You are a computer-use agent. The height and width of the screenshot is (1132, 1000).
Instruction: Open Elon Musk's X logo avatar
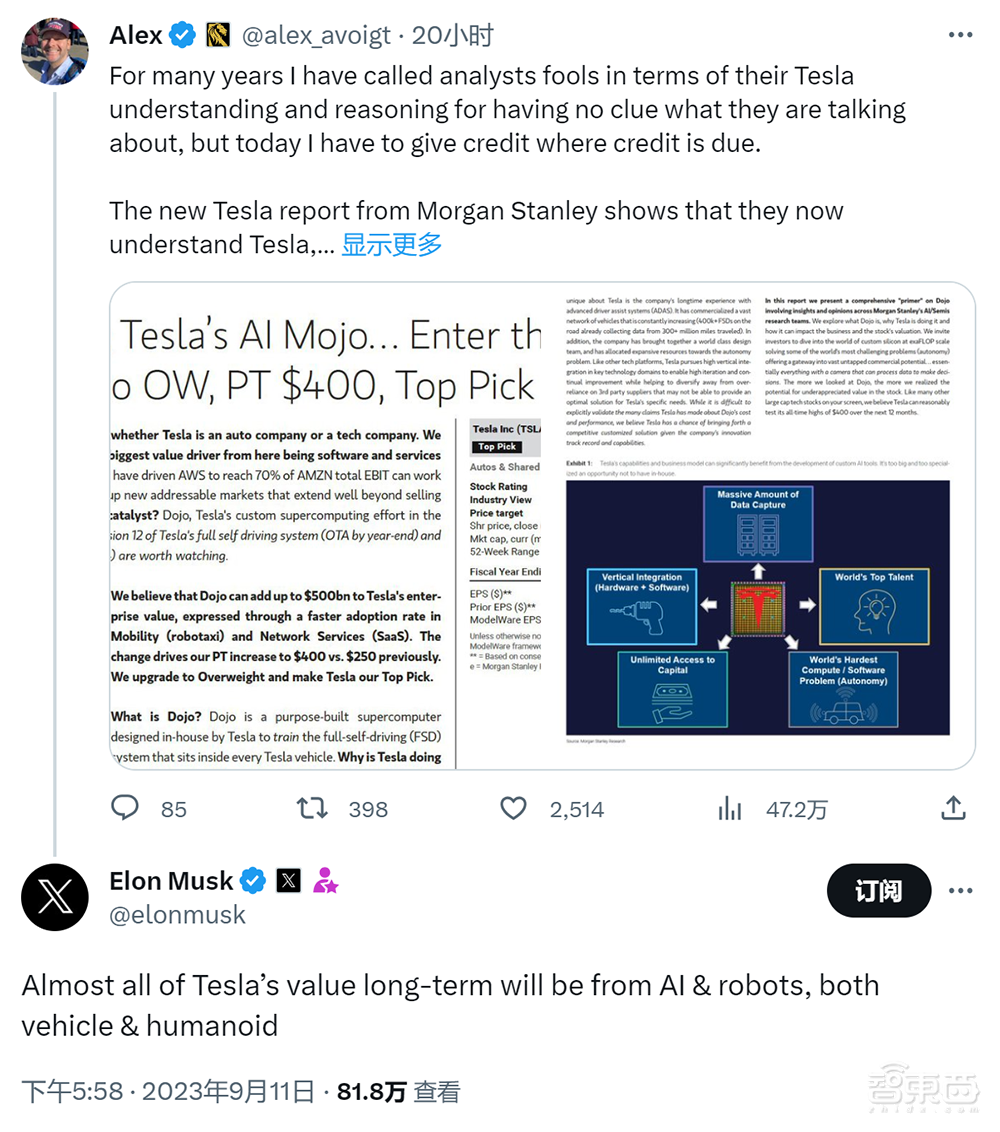(x=54, y=897)
